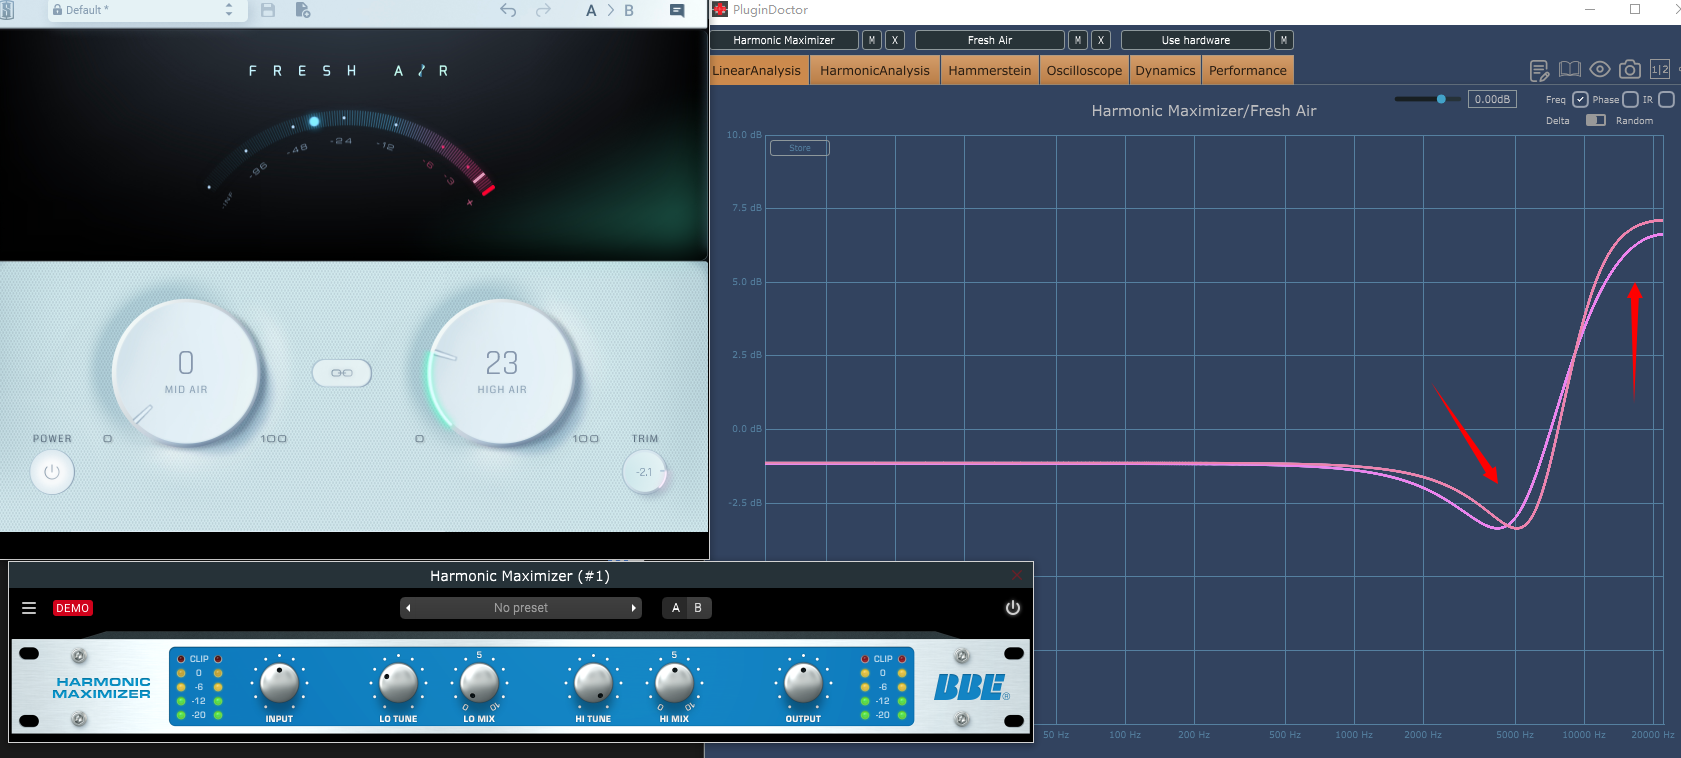The width and height of the screenshot is (1681, 758).
Task: Undo the last Fresh Air change
Action: click(508, 10)
